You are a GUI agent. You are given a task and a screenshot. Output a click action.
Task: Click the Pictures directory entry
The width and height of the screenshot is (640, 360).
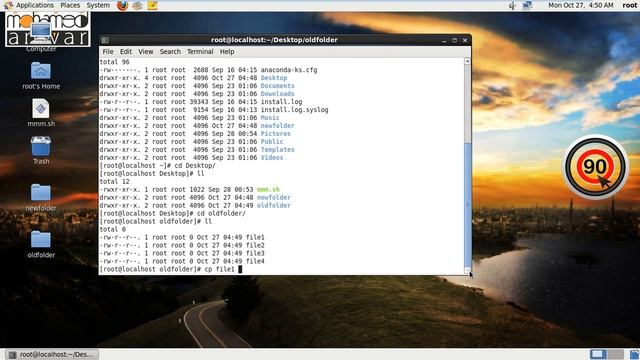[x=276, y=133]
